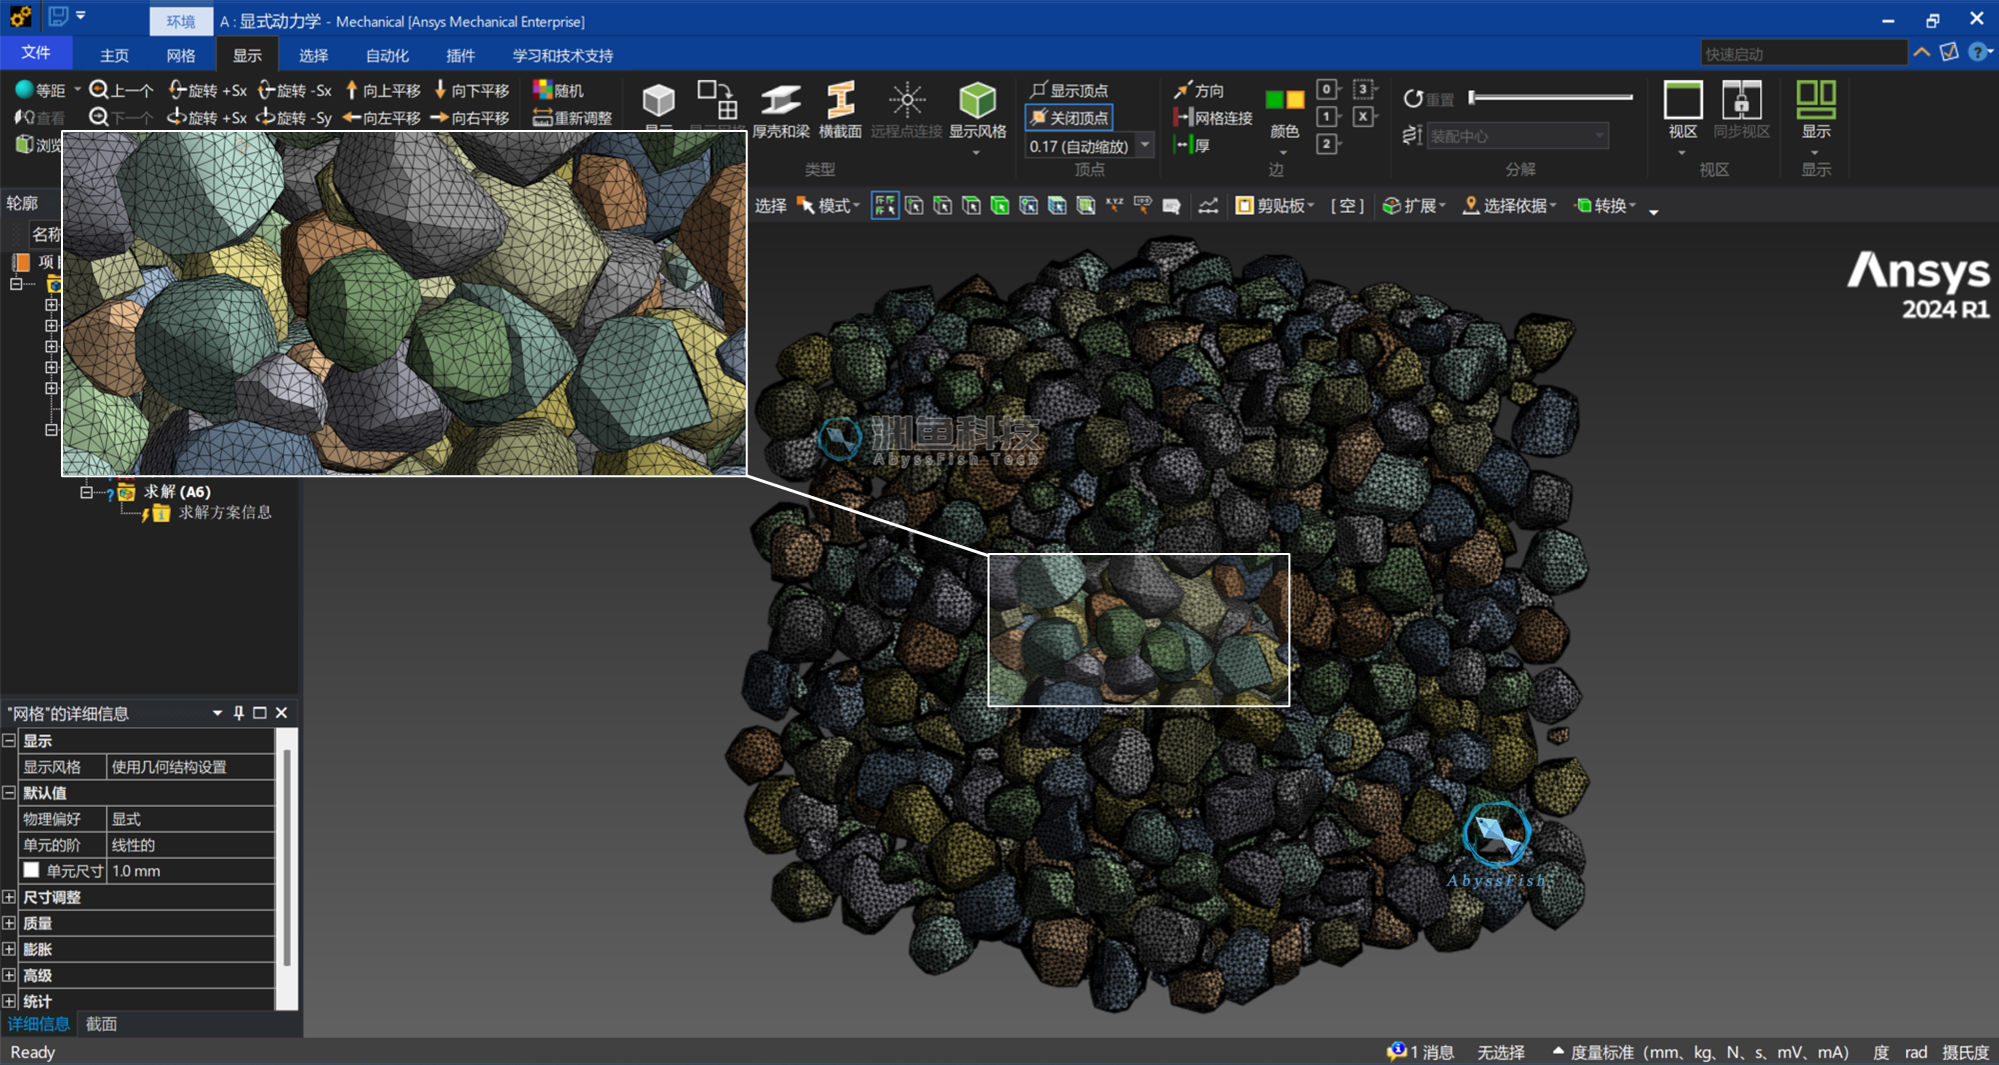Pan the view down
Viewport: 1999px width, 1065px height.
[471, 90]
